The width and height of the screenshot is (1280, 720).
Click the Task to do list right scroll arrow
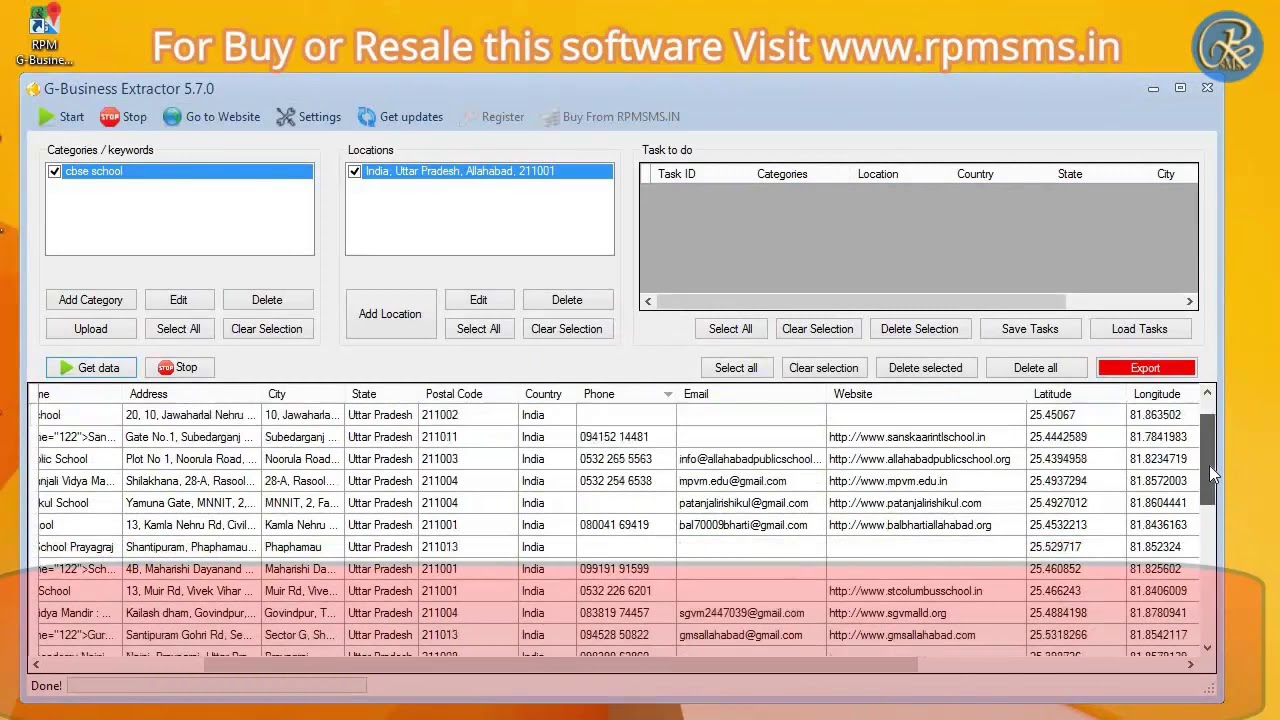click(x=1190, y=301)
